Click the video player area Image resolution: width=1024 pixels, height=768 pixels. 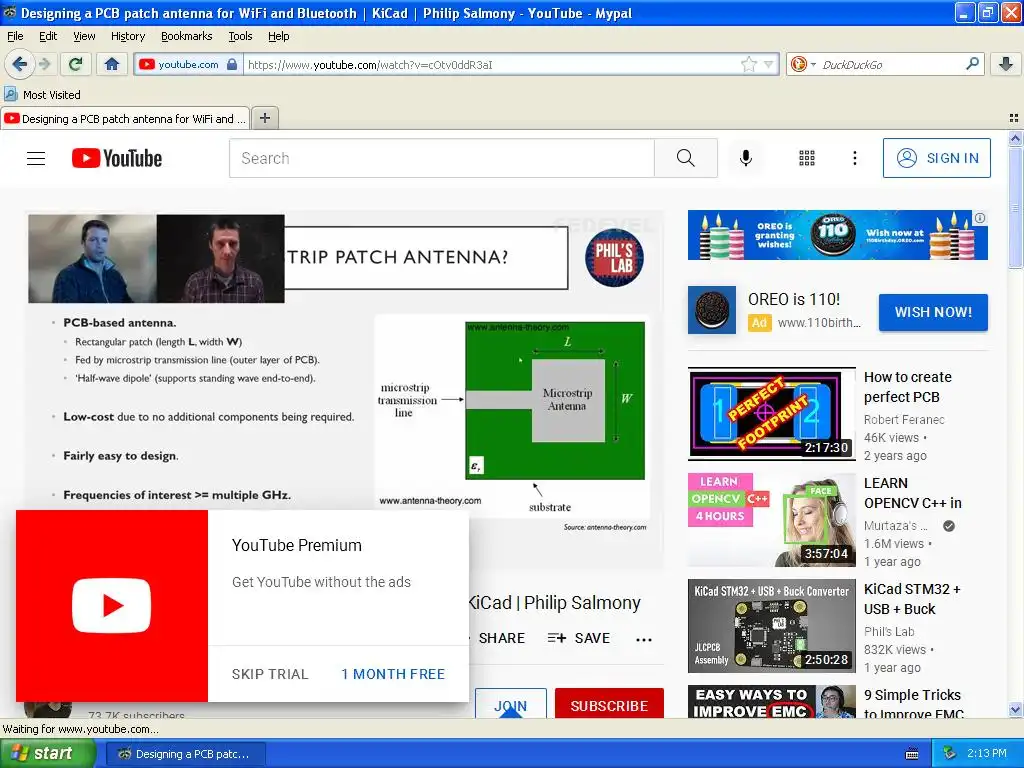(x=345, y=389)
